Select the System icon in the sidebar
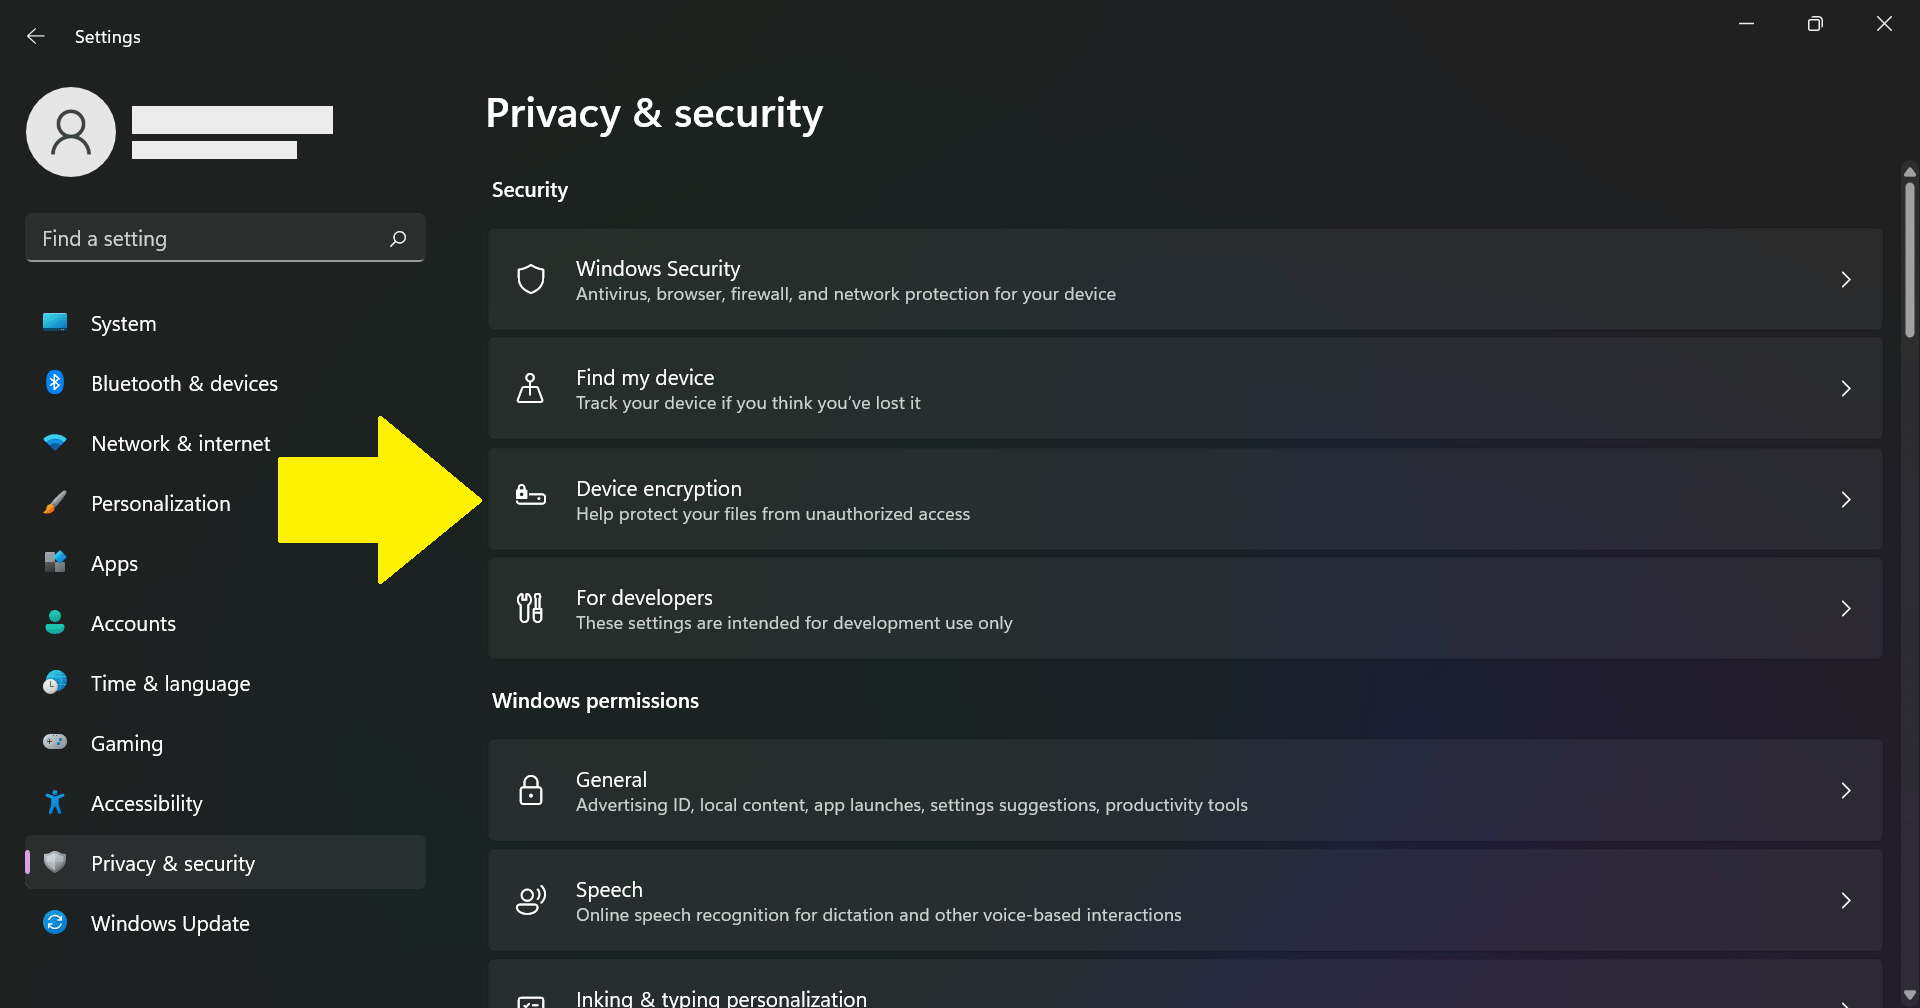Image resolution: width=1920 pixels, height=1008 pixels. (x=54, y=323)
